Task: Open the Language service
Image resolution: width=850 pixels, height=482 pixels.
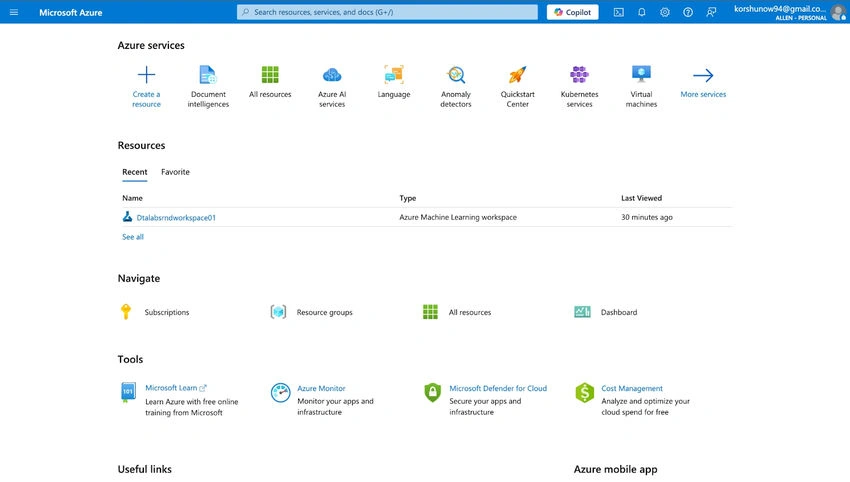Action: pyautogui.click(x=394, y=82)
